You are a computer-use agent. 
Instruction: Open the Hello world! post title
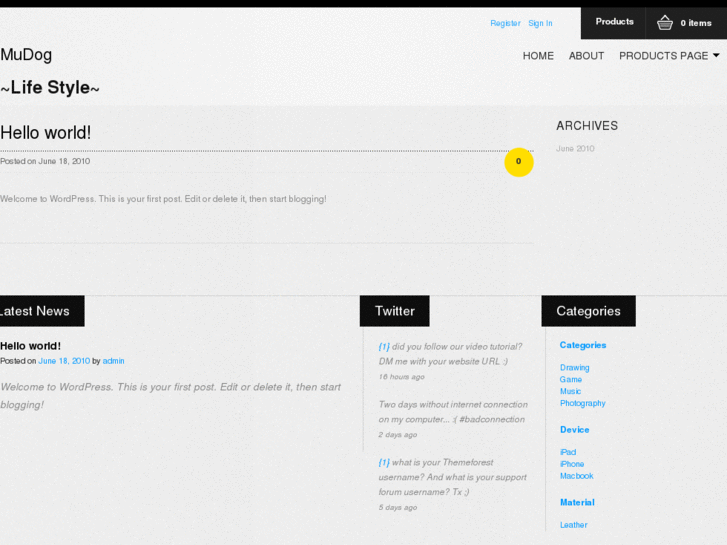[x=45, y=133]
